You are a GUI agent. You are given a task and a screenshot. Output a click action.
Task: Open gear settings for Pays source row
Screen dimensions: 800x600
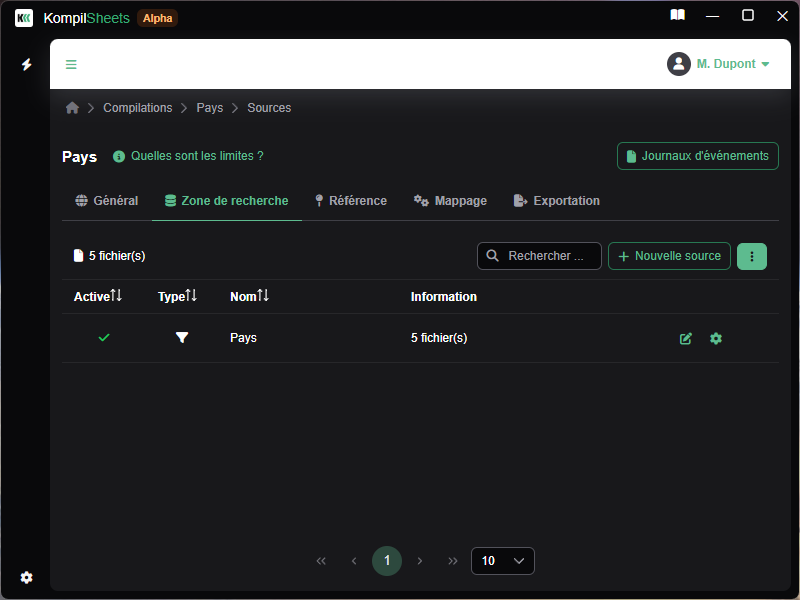pos(715,339)
